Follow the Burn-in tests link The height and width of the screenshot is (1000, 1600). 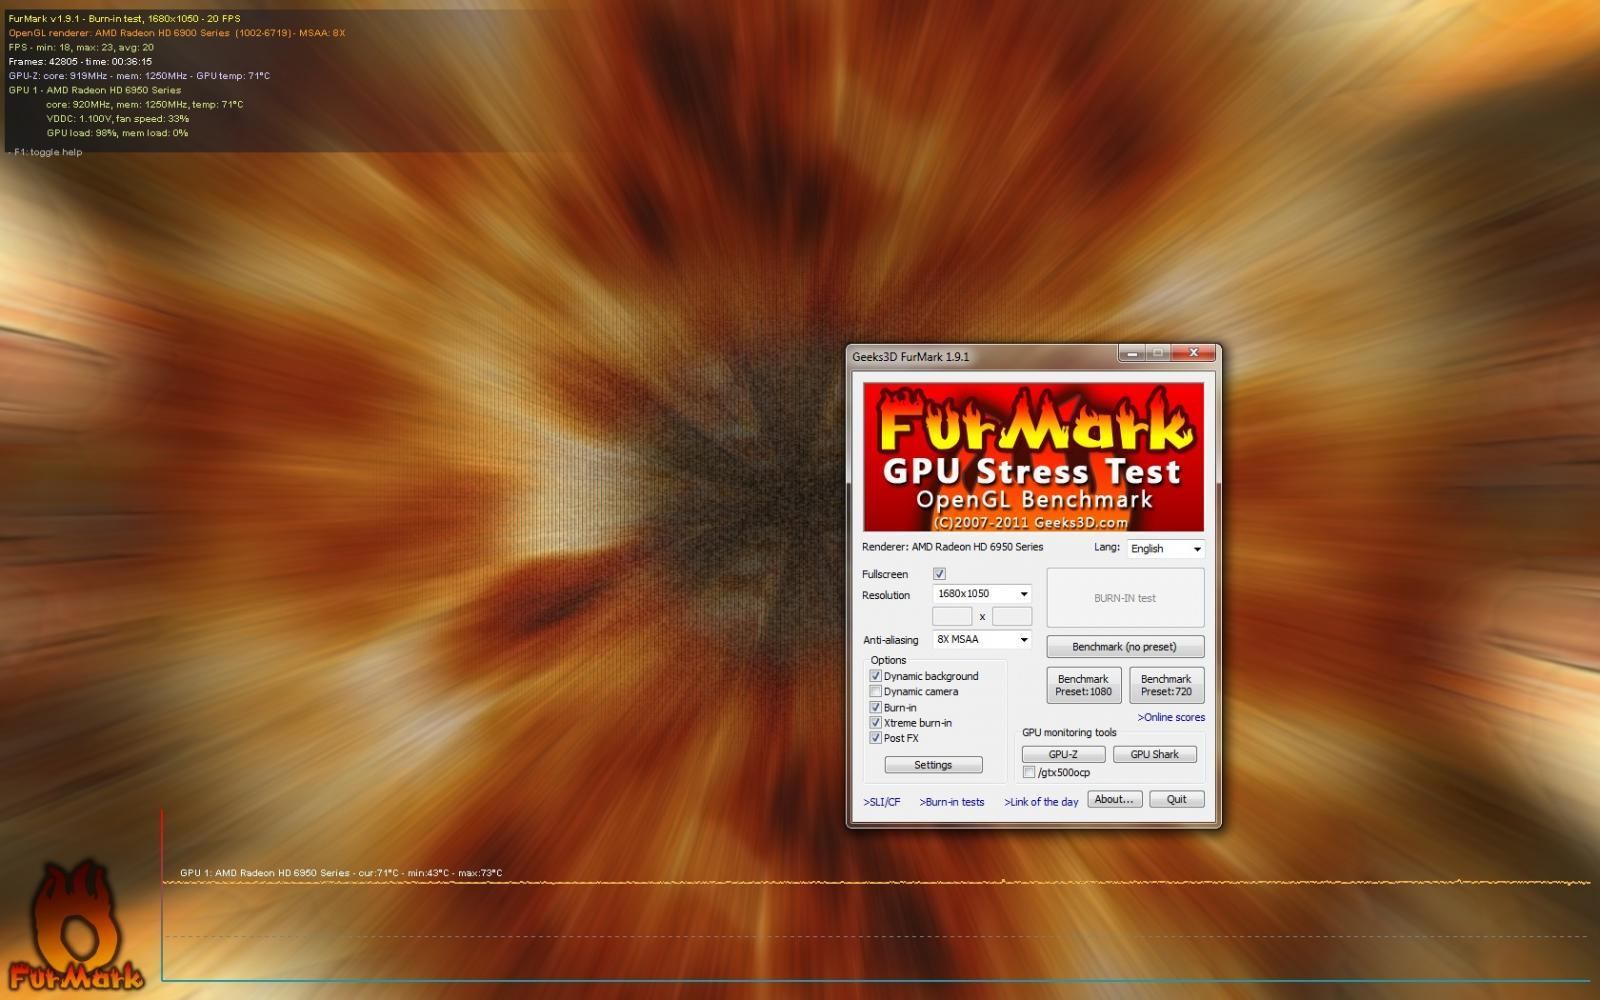pyautogui.click(x=952, y=802)
